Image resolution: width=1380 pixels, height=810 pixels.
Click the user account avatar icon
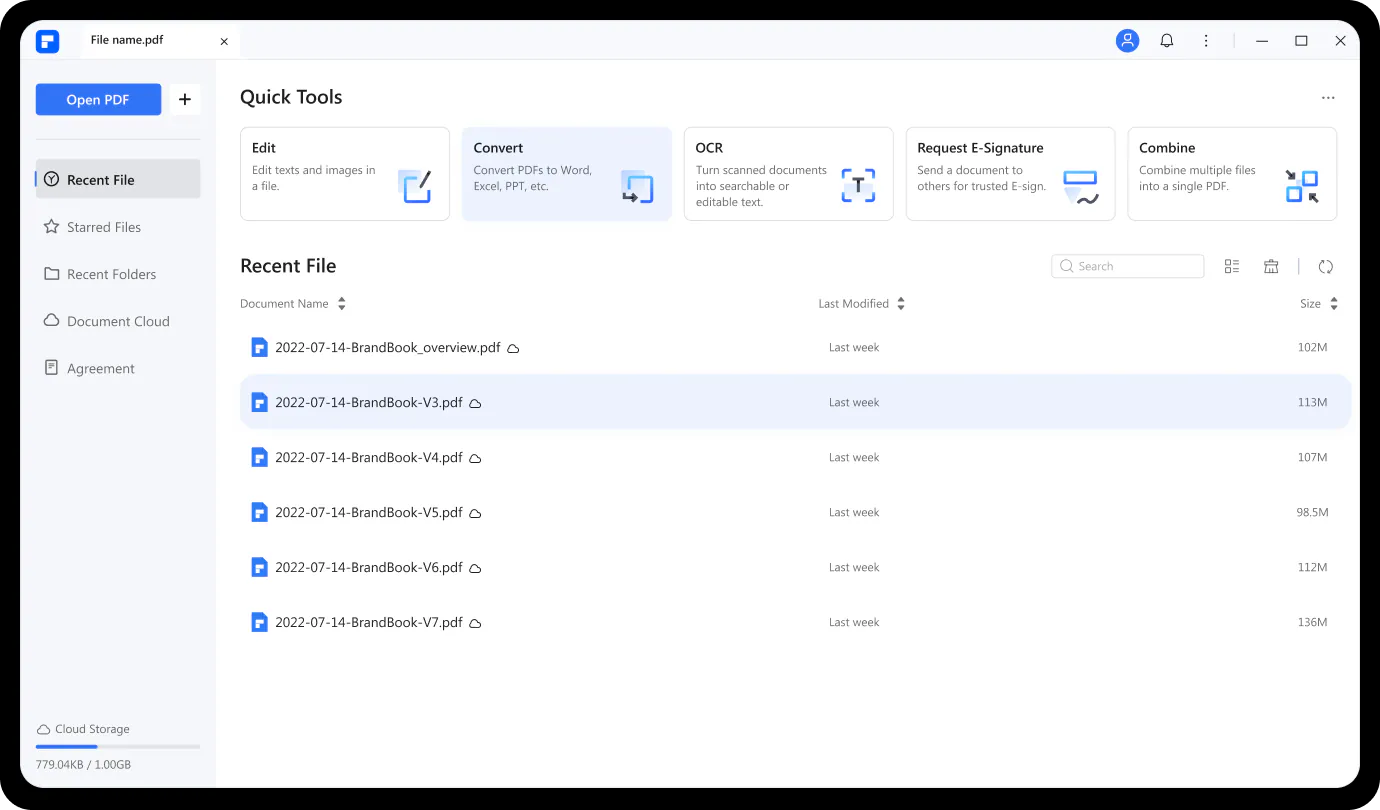[1127, 41]
